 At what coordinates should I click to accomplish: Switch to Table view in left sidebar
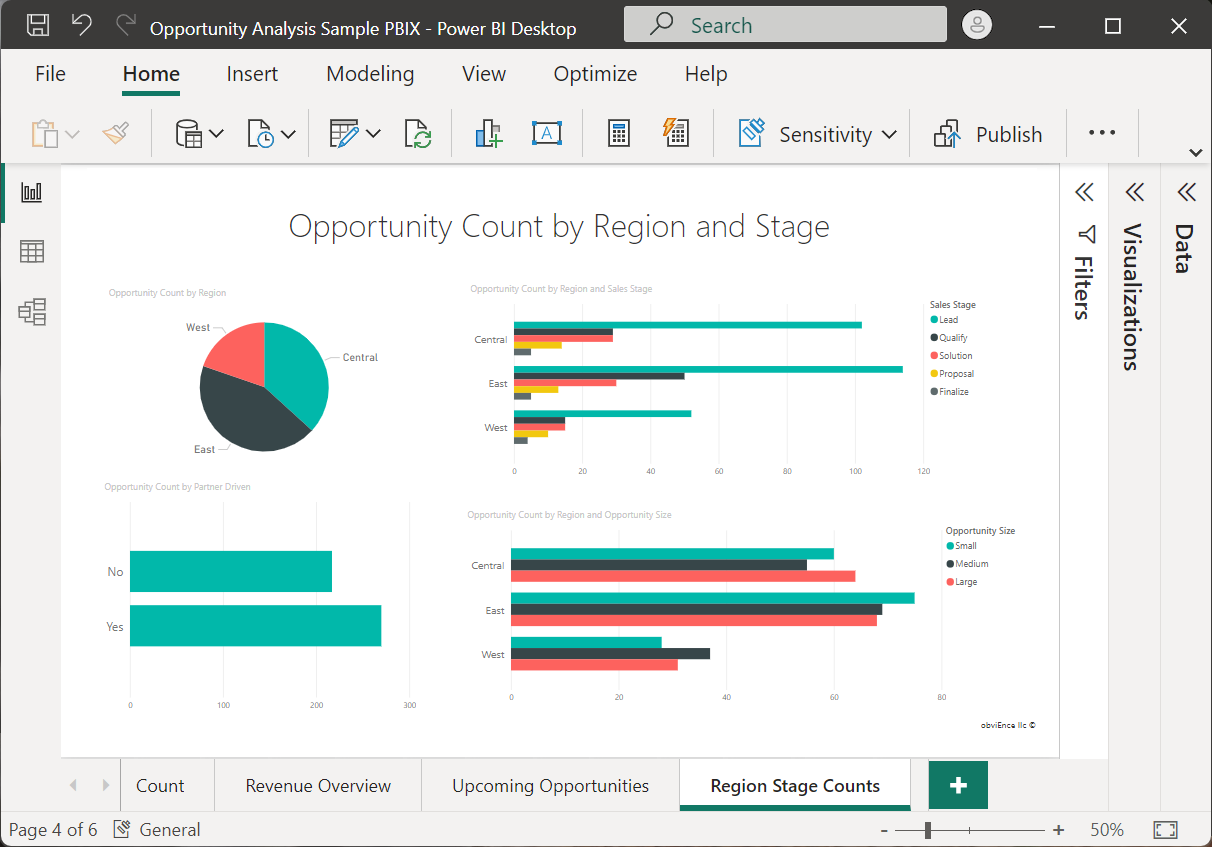pyautogui.click(x=32, y=252)
